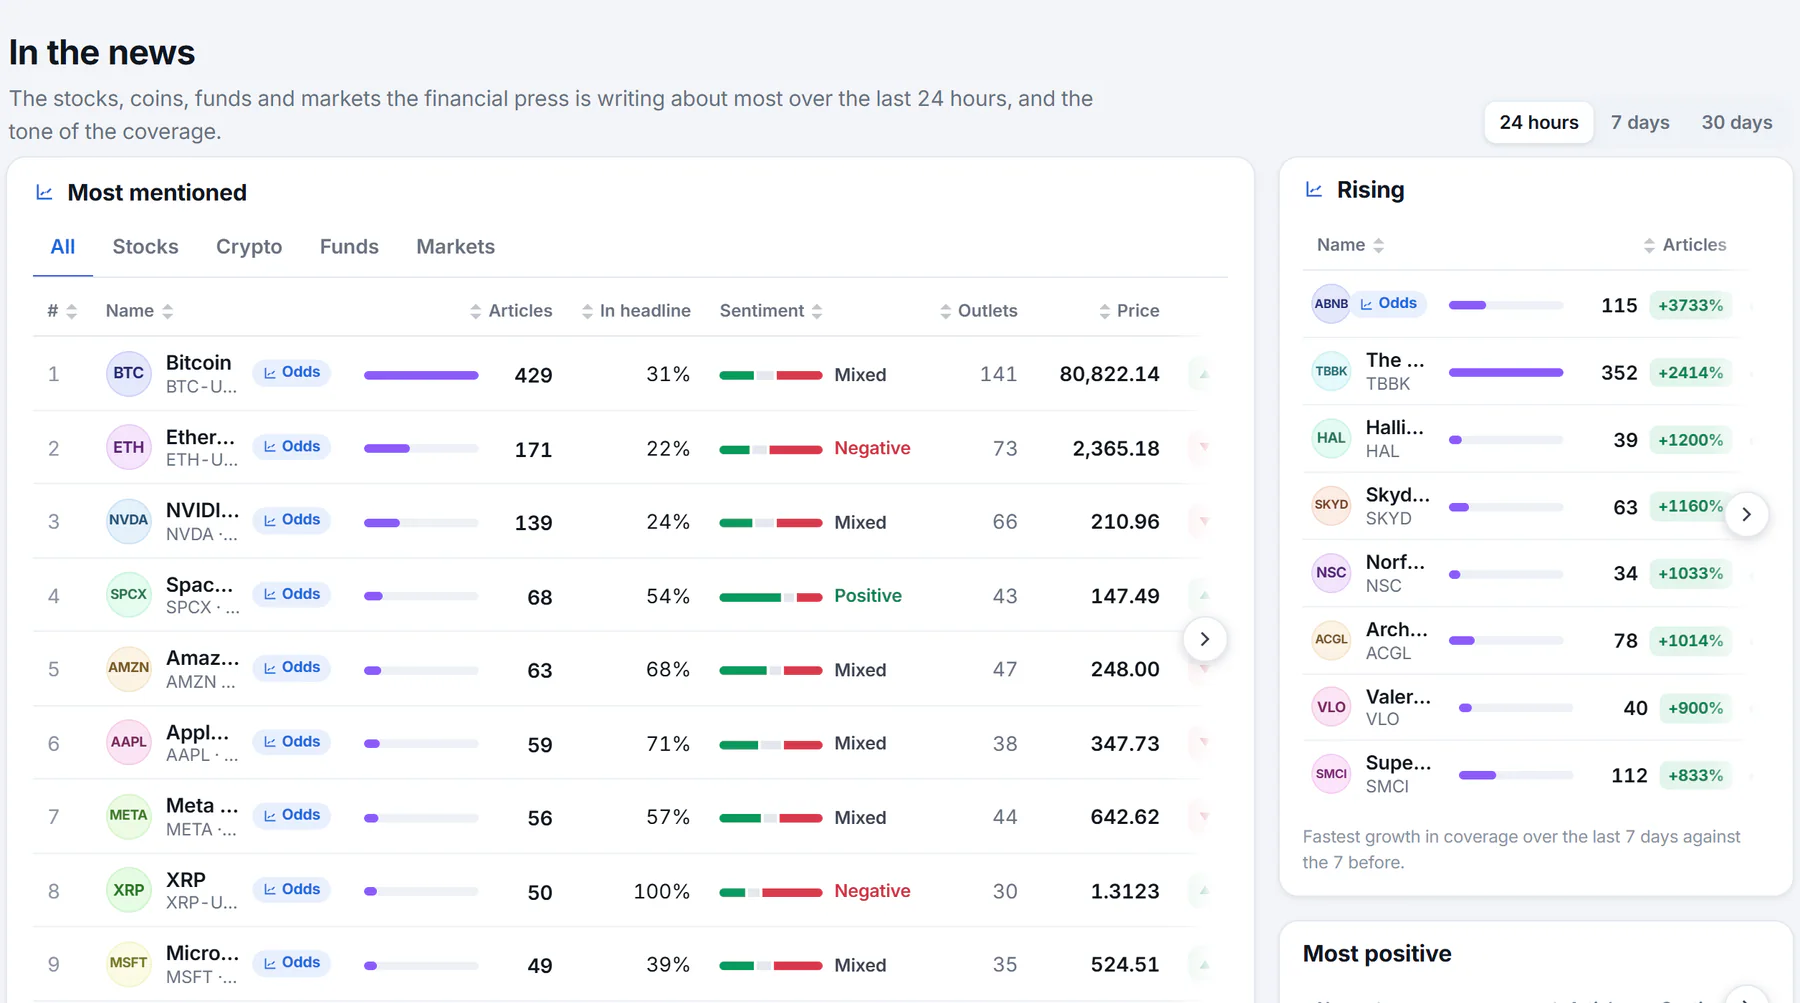Switch to the Markets tab
The width and height of the screenshot is (1800, 1003).
point(455,247)
